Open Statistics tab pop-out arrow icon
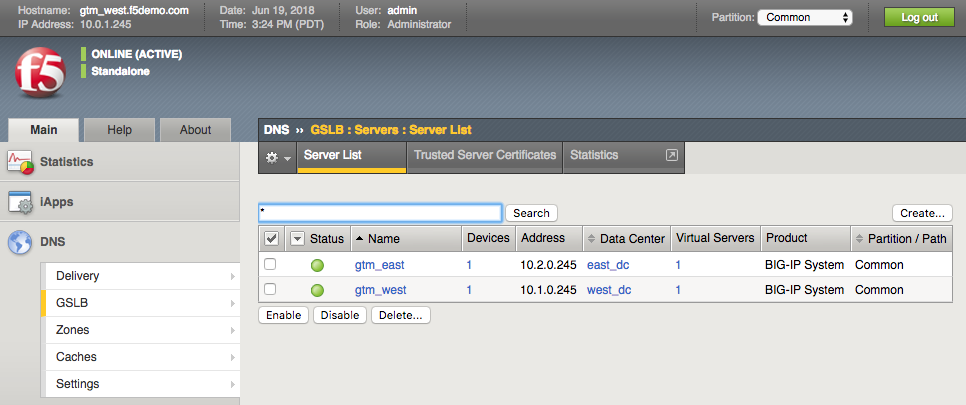966x405 pixels. tap(672, 155)
